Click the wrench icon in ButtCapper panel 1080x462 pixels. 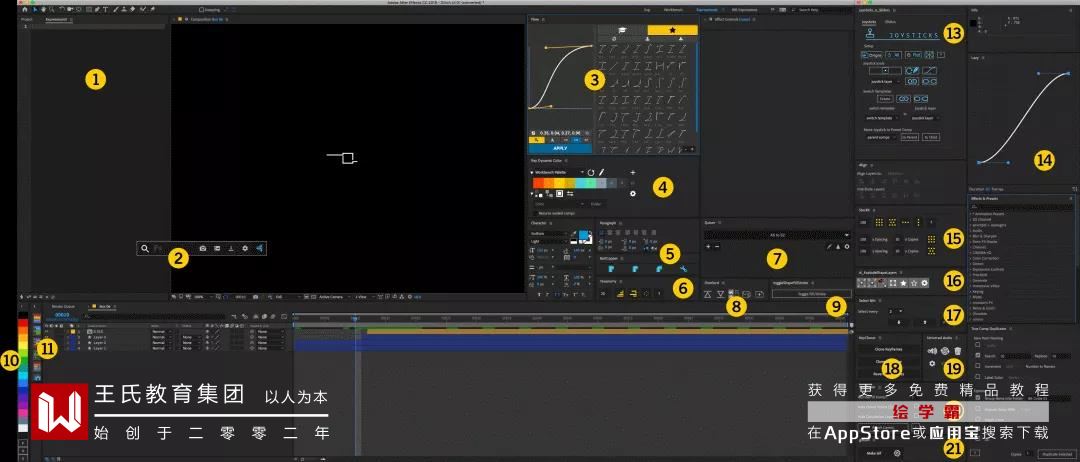(683, 269)
